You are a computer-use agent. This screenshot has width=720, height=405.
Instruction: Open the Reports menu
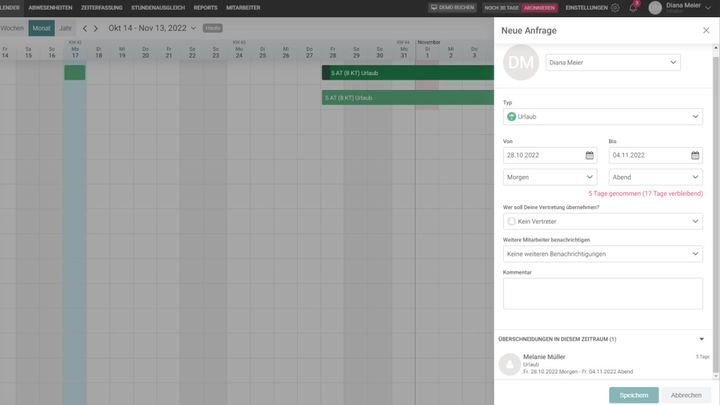(205, 8)
